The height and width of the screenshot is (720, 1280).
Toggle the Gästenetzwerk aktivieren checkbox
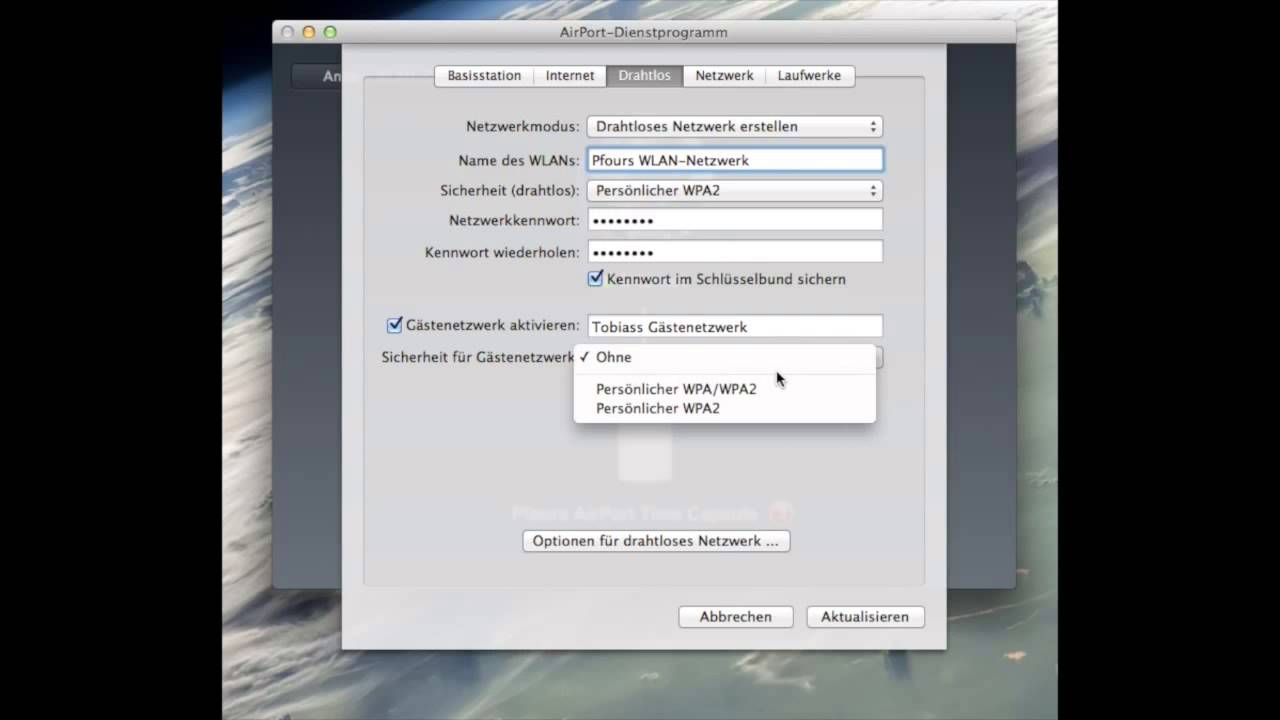(394, 325)
